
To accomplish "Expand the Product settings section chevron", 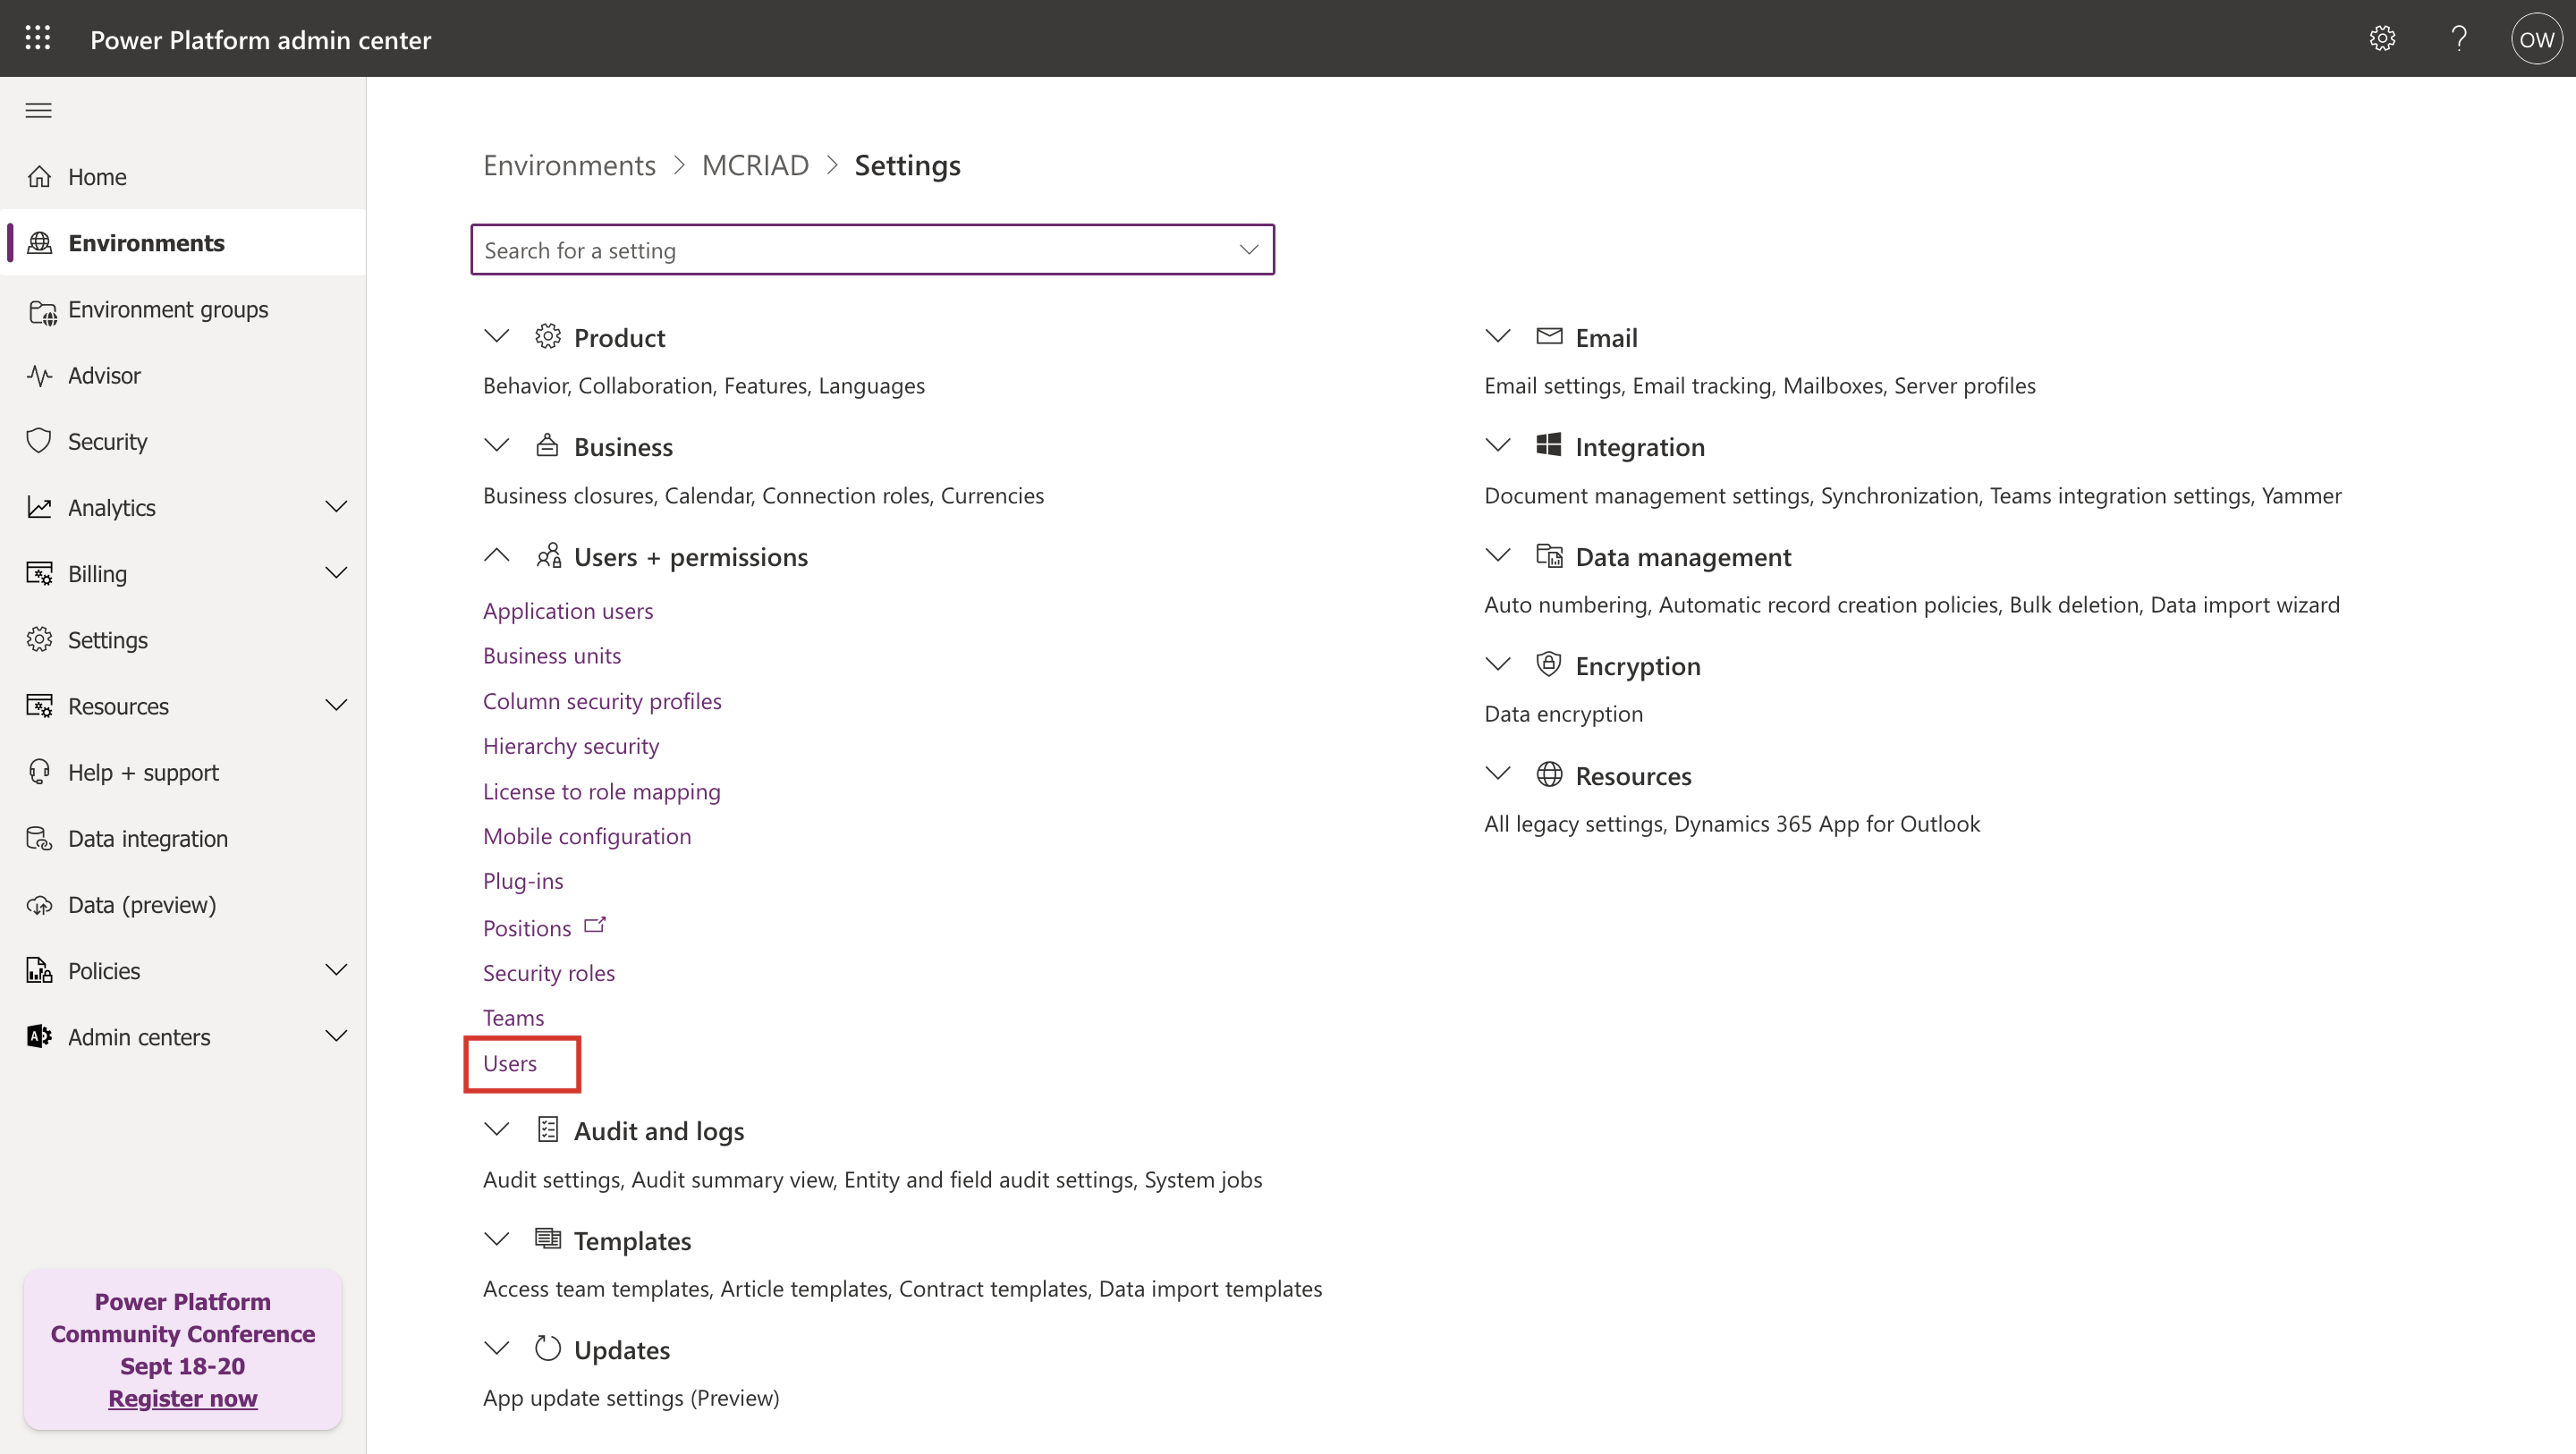I will [x=497, y=336].
